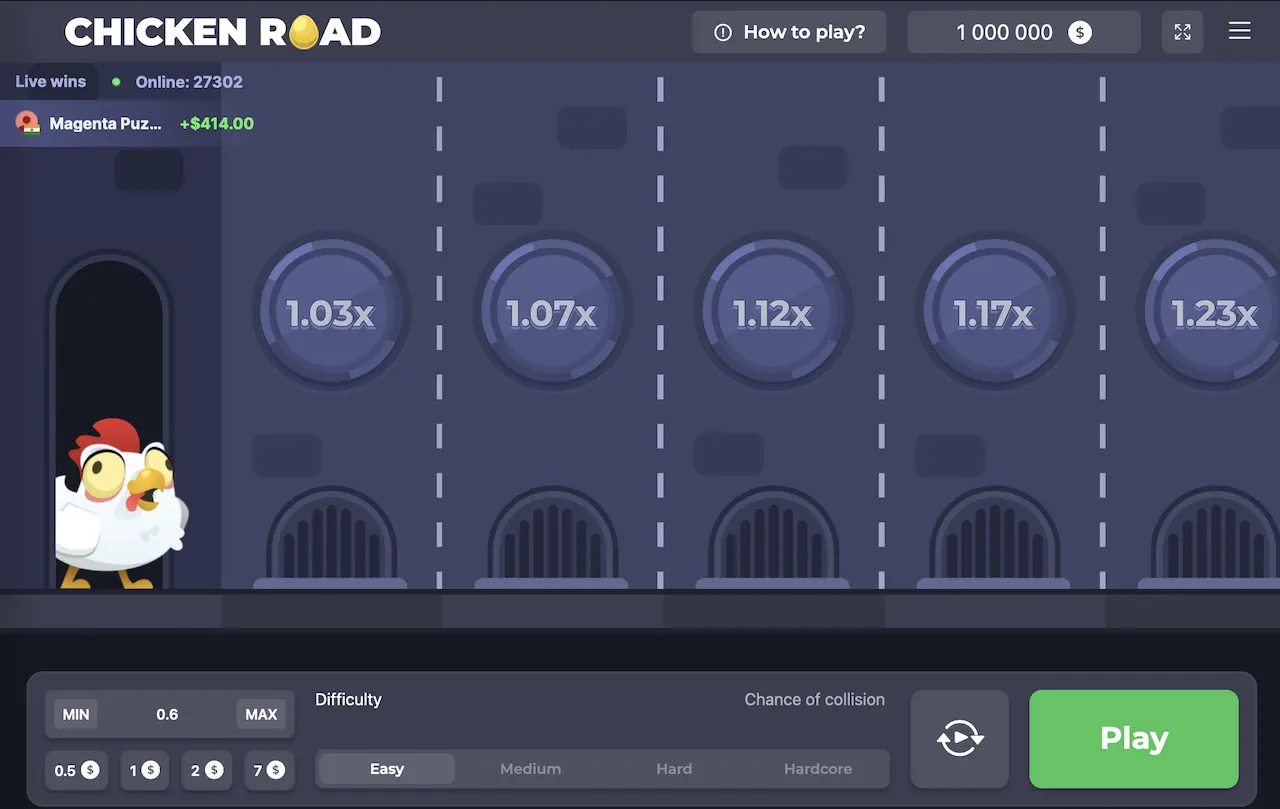The width and height of the screenshot is (1280, 809).
Task: Click the 1.03x multiplier manhole
Action: 330,313
